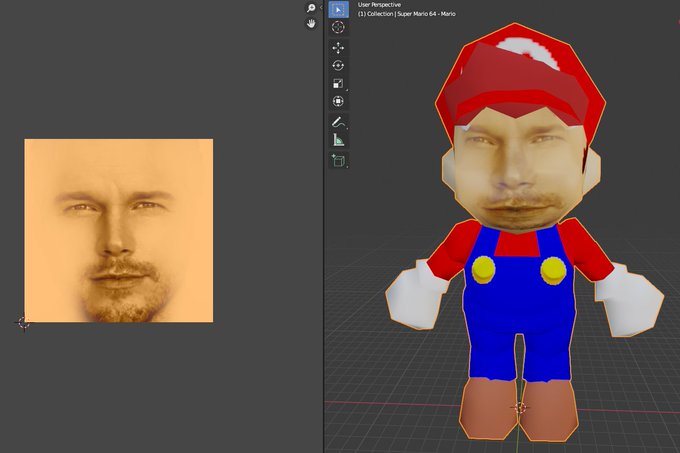Click the pan hand gizmo in image editor
680x453 pixels.
tap(311, 23)
